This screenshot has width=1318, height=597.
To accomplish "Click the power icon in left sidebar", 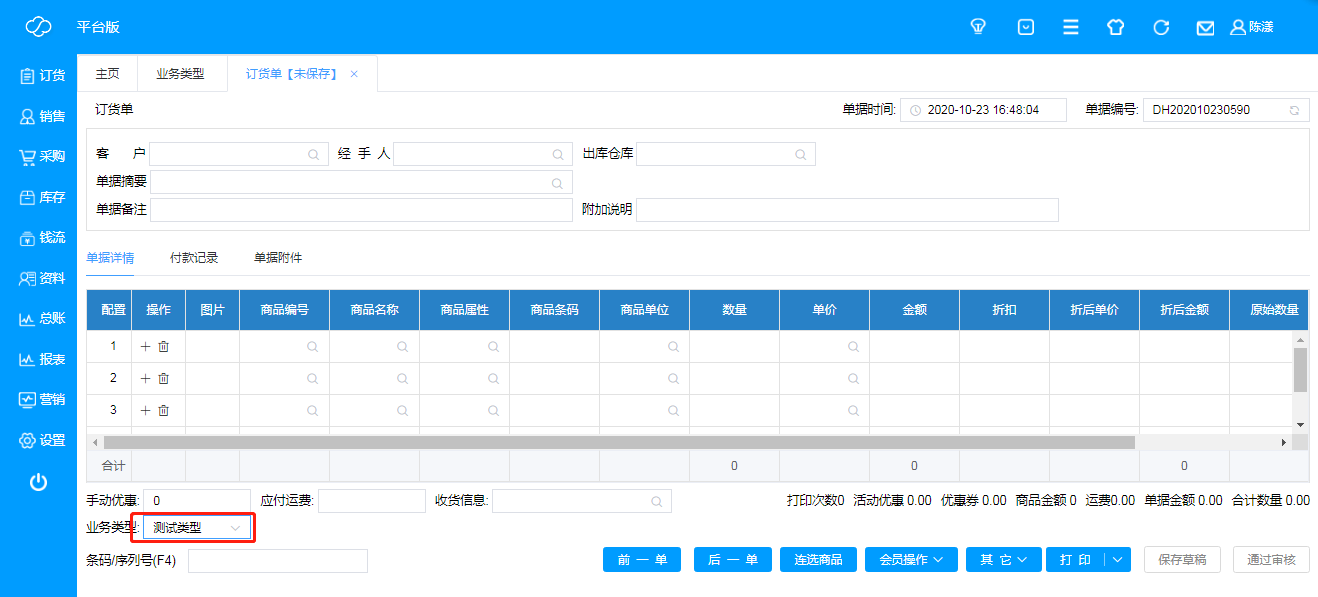I will [x=38, y=483].
